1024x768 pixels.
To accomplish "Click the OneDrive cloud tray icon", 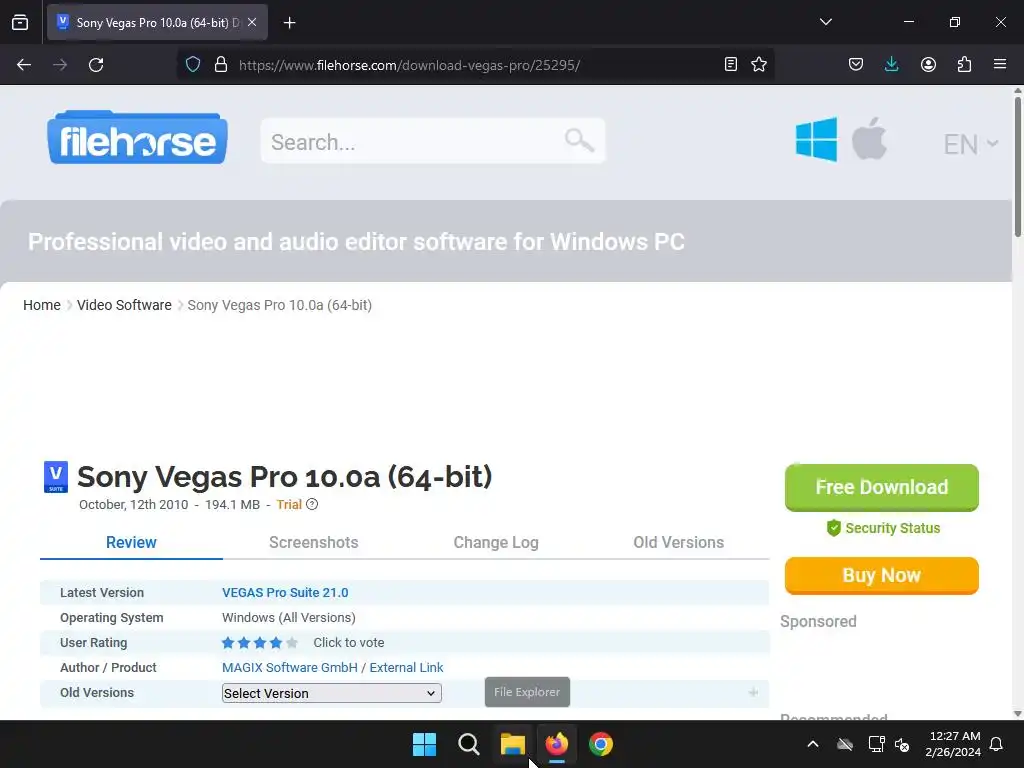I will (845, 744).
